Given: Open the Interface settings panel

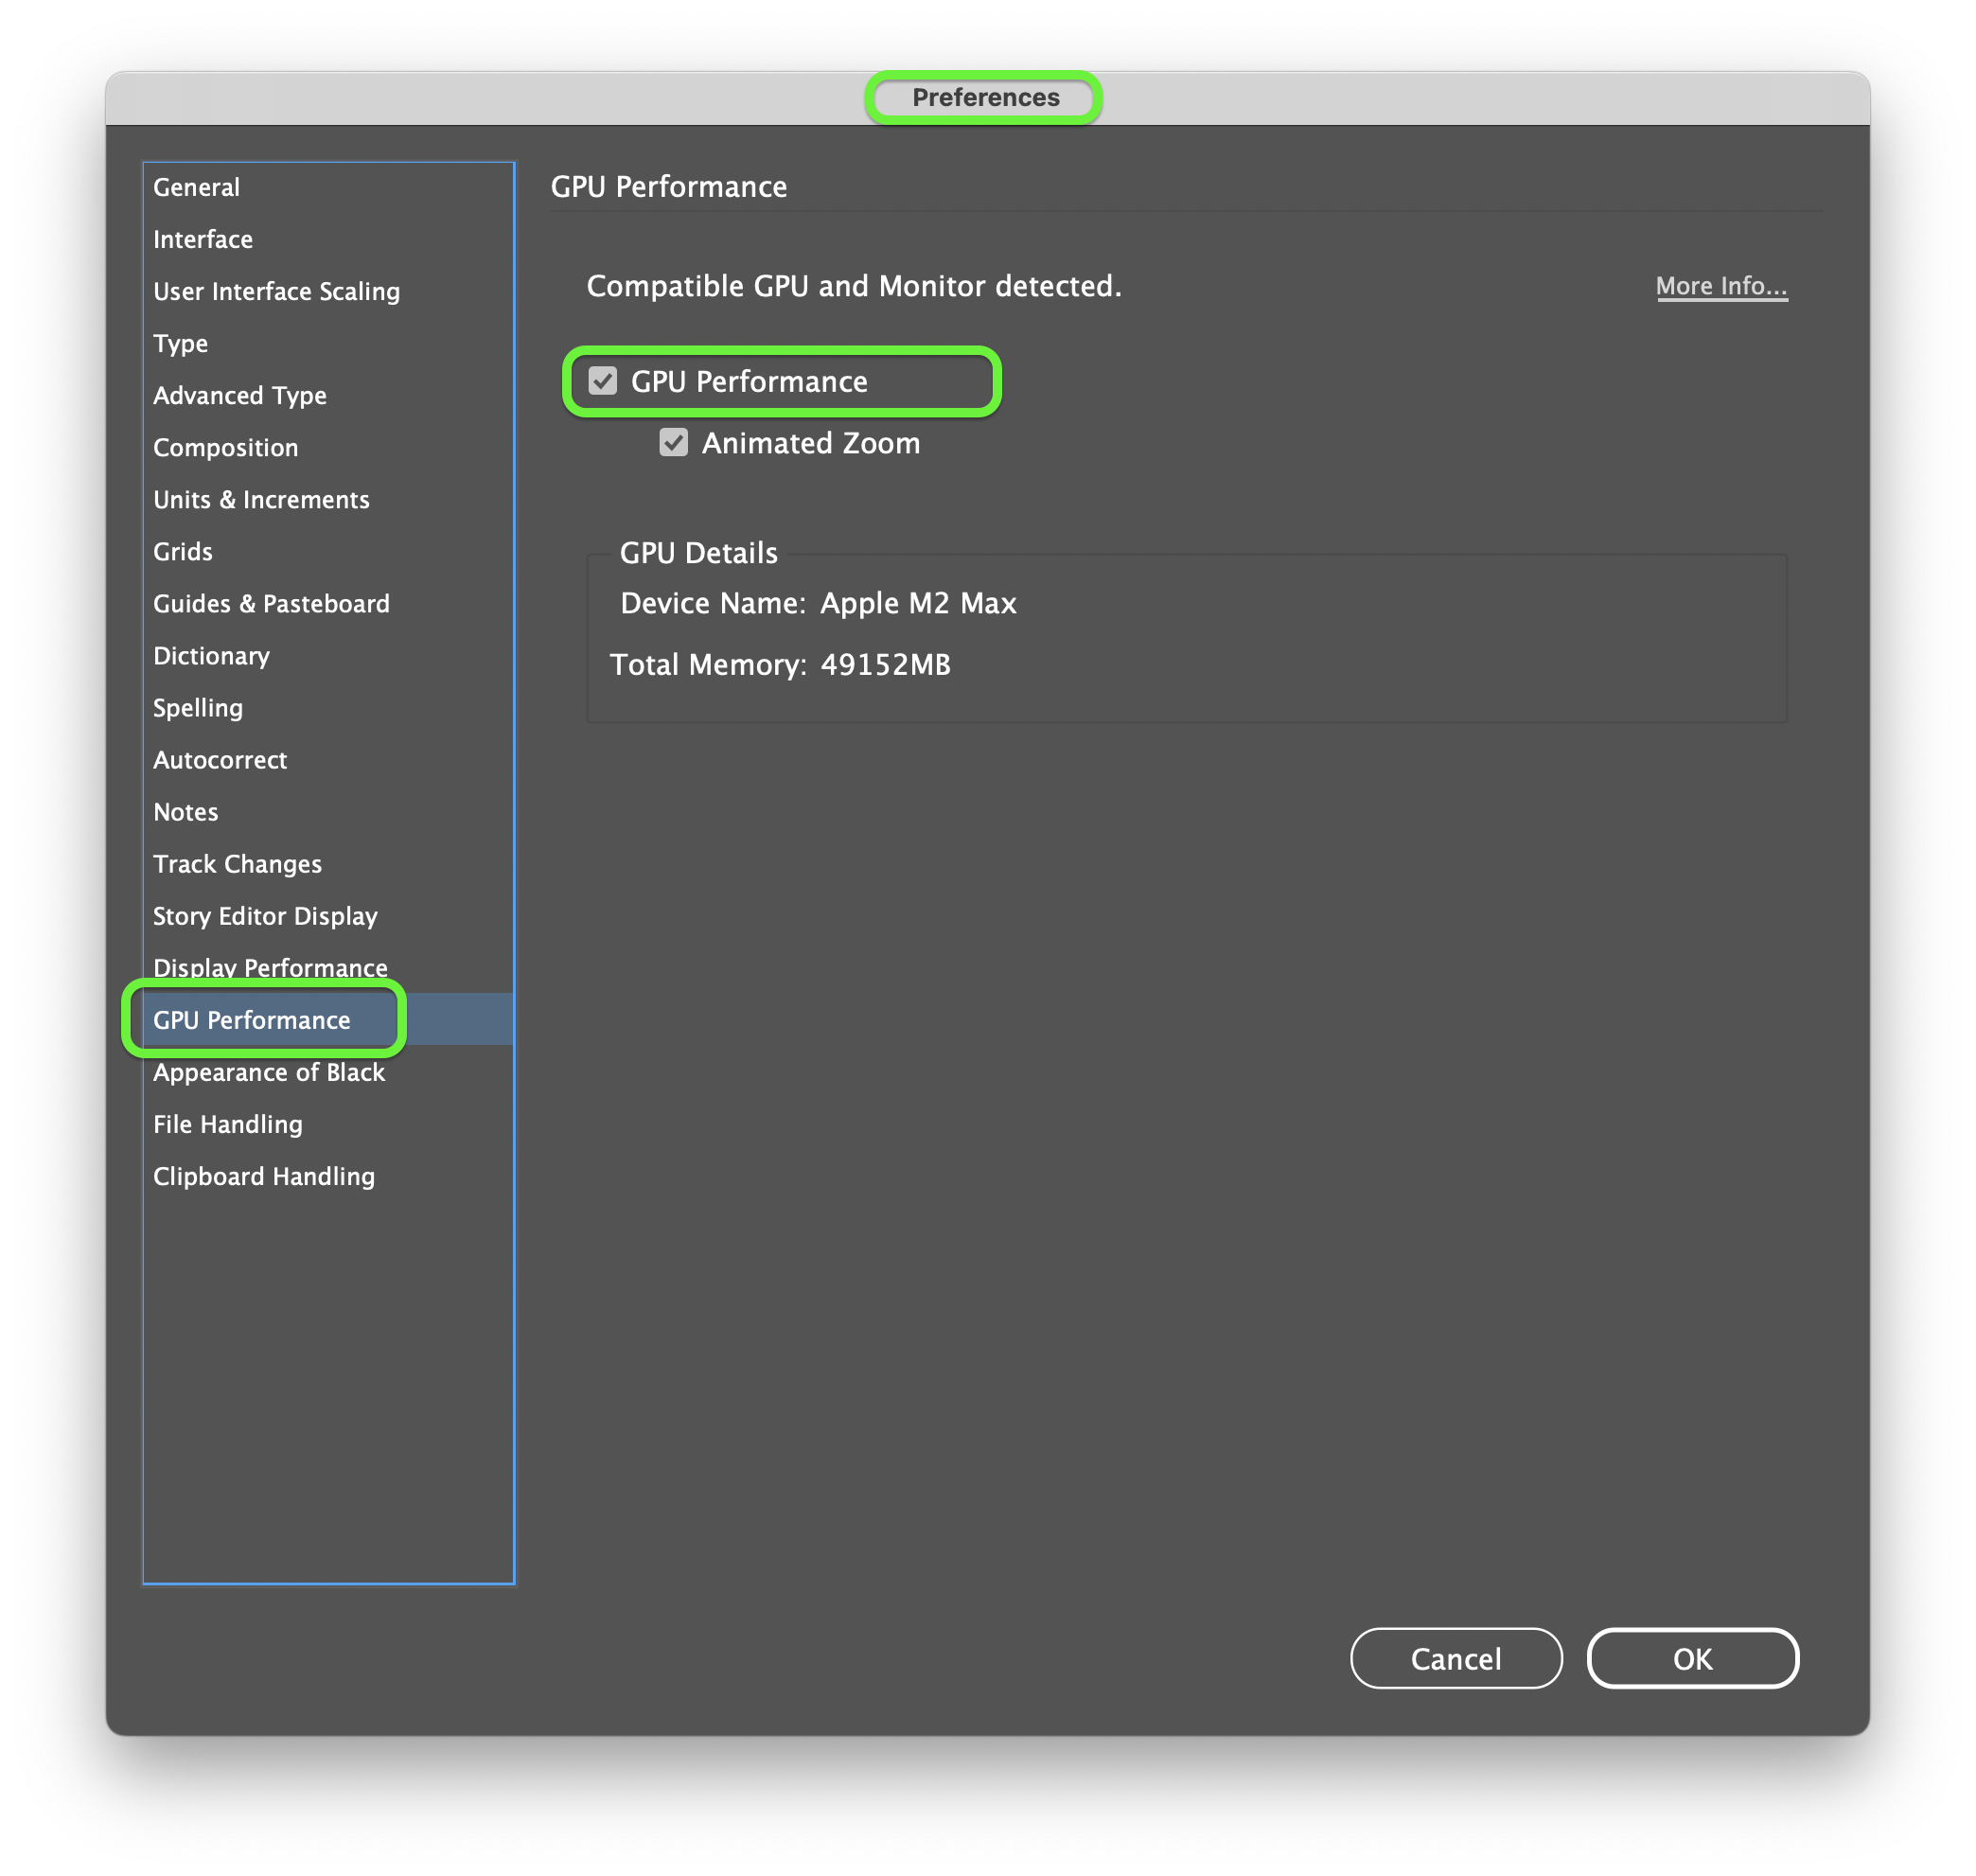Looking at the screenshot, I should pos(203,239).
